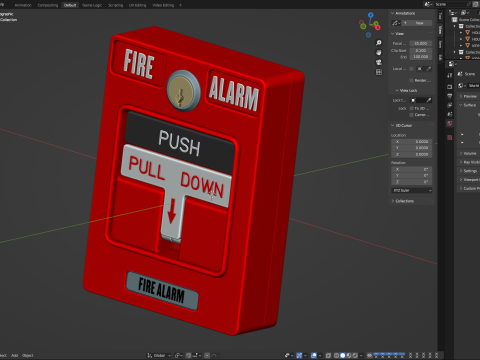
Task: Click the red X axis on navigation gizmo
Action: click(x=378, y=28)
